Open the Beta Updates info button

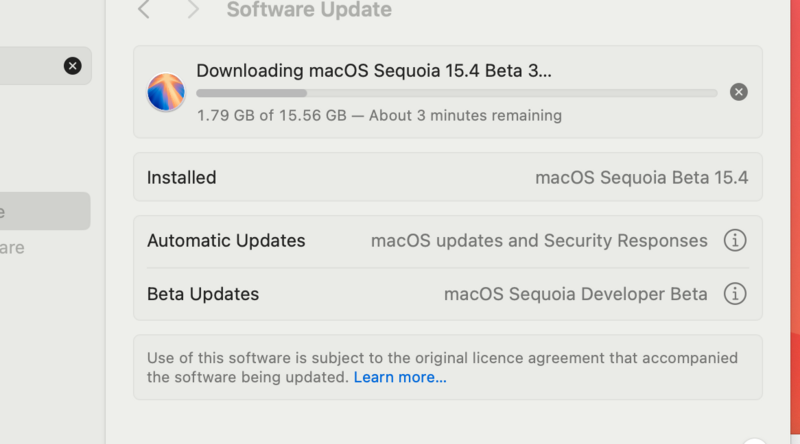735,294
